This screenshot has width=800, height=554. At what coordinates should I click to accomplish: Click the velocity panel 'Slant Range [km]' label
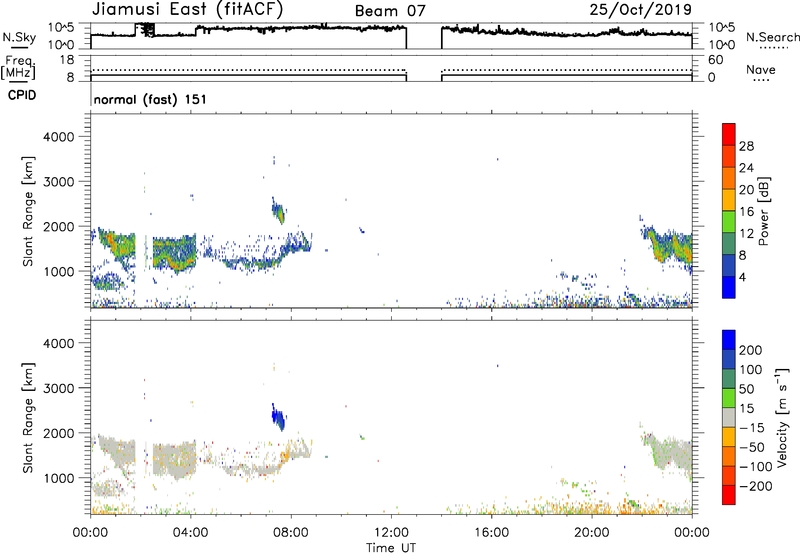(28, 418)
